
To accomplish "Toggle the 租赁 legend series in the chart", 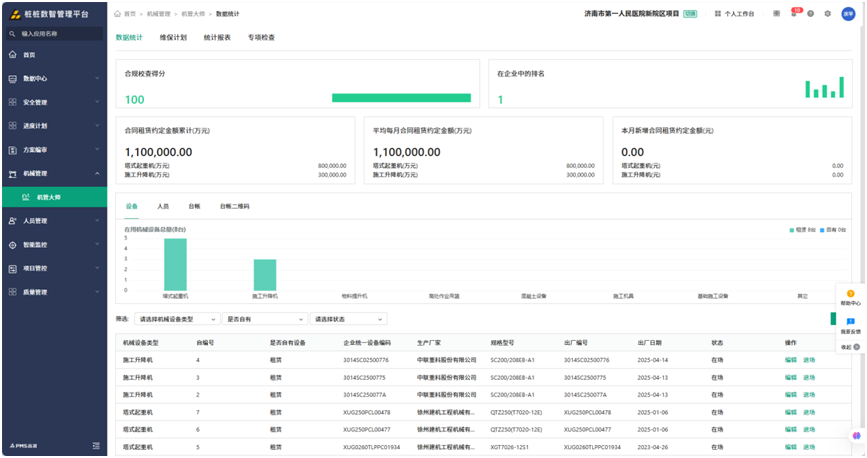I will click(x=802, y=230).
